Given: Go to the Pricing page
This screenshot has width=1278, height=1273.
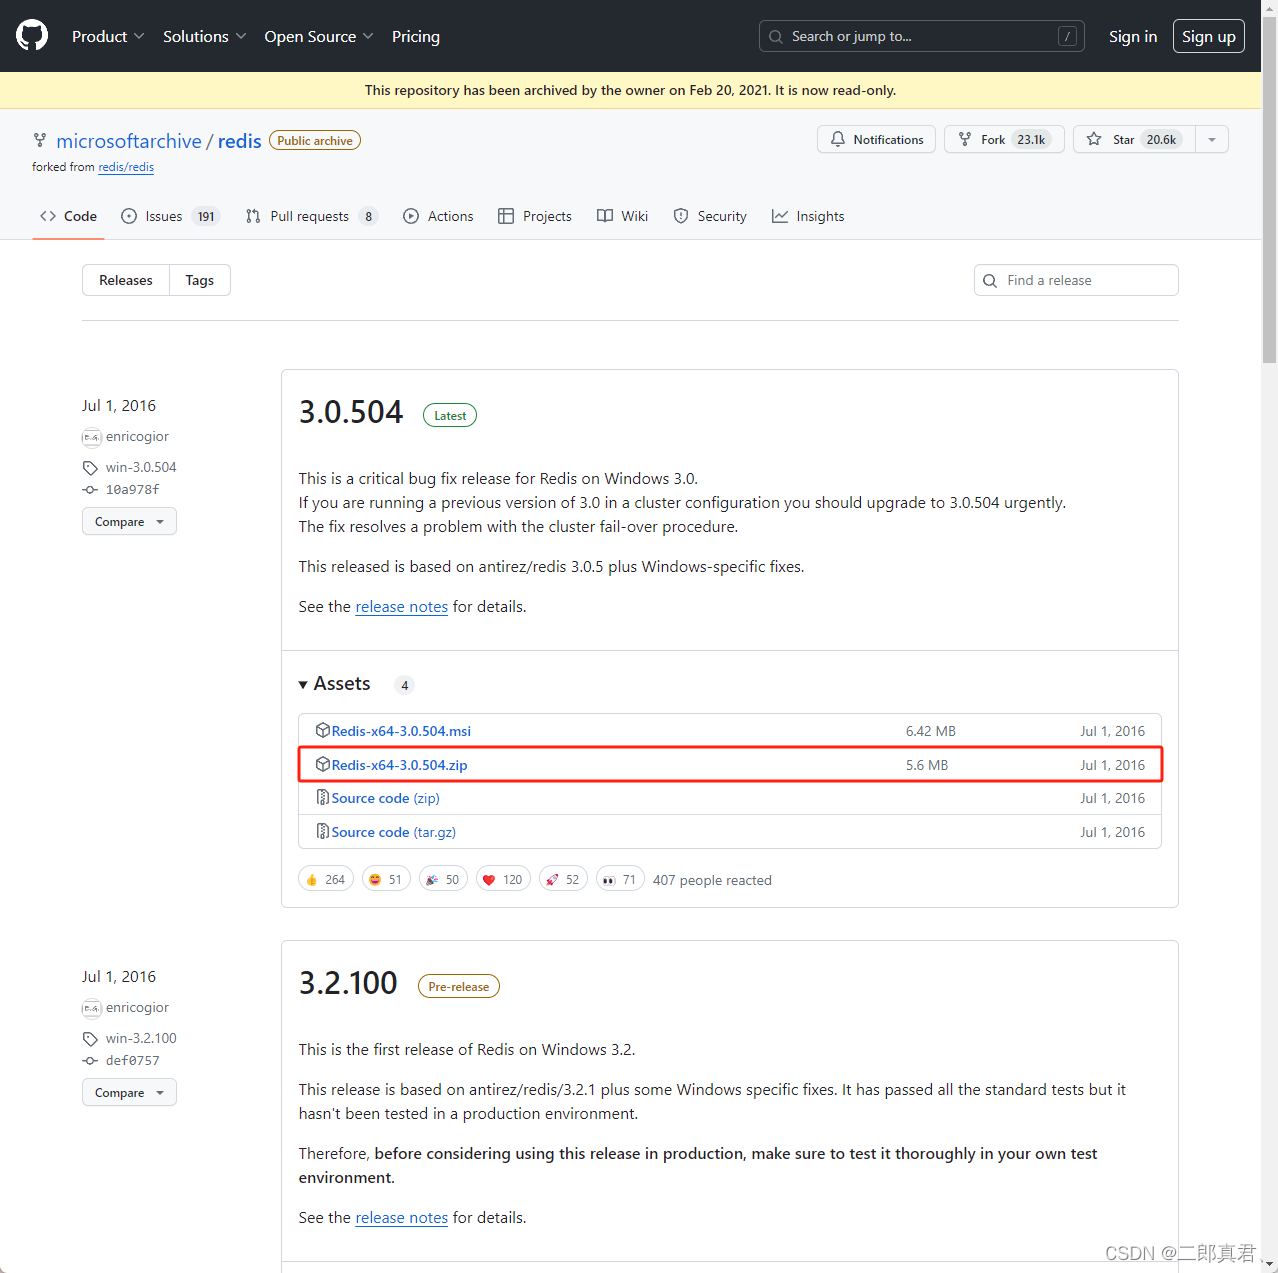Looking at the screenshot, I should (416, 36).
